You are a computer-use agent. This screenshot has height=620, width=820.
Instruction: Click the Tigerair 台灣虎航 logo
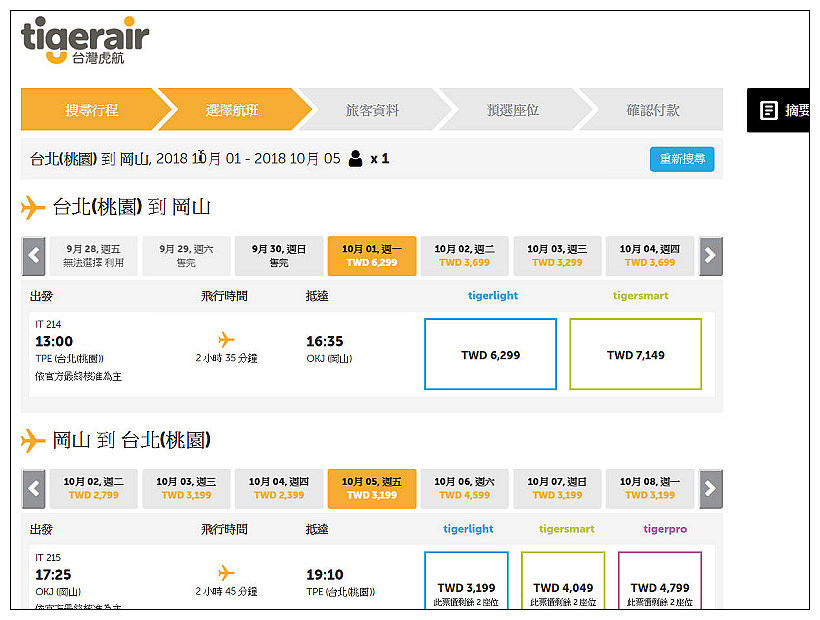pyautogui.click(x=83, y=42)
